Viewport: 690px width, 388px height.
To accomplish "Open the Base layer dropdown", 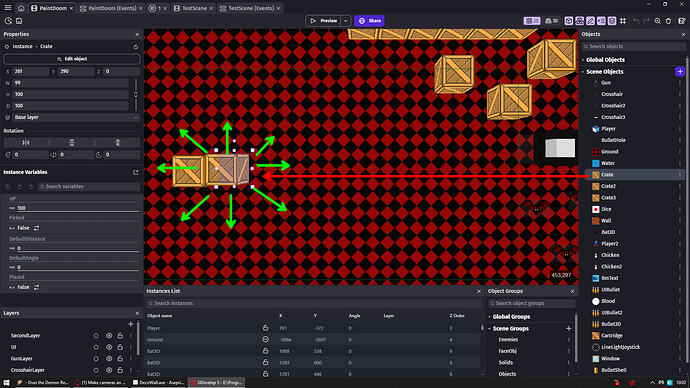I will [x=76, y=117].
